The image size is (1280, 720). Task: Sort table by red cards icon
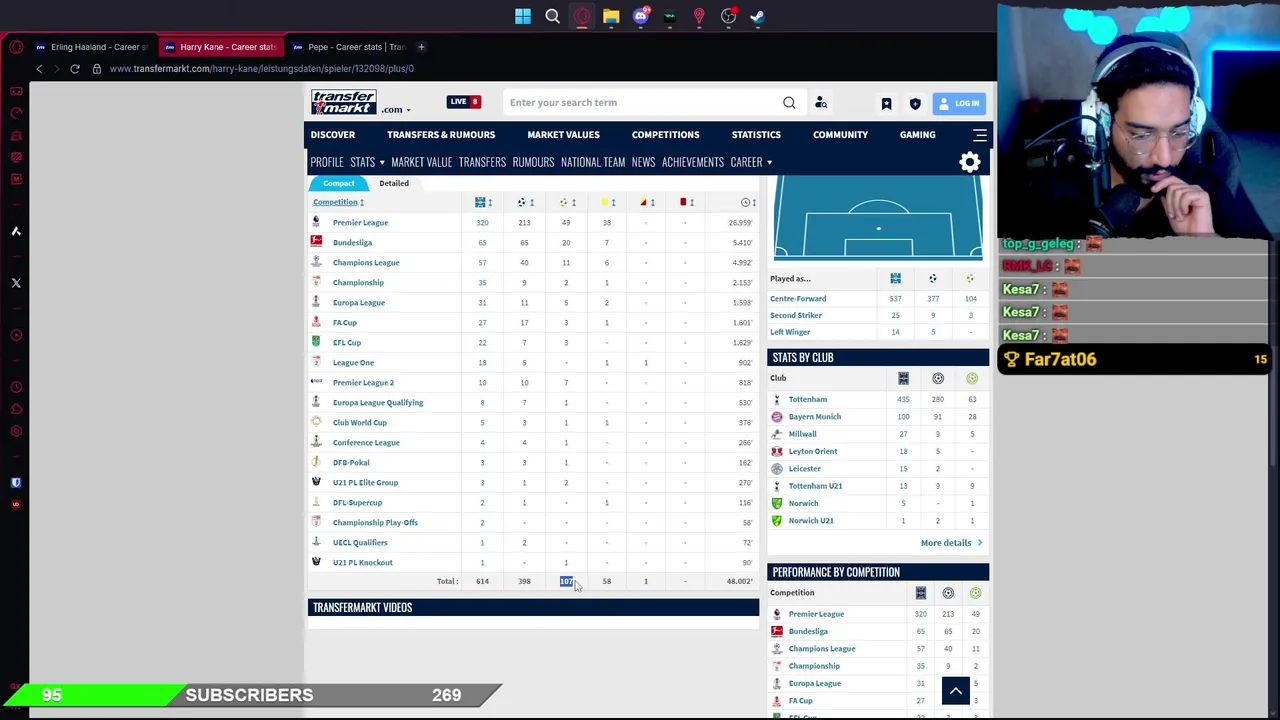tap(686, 202)
